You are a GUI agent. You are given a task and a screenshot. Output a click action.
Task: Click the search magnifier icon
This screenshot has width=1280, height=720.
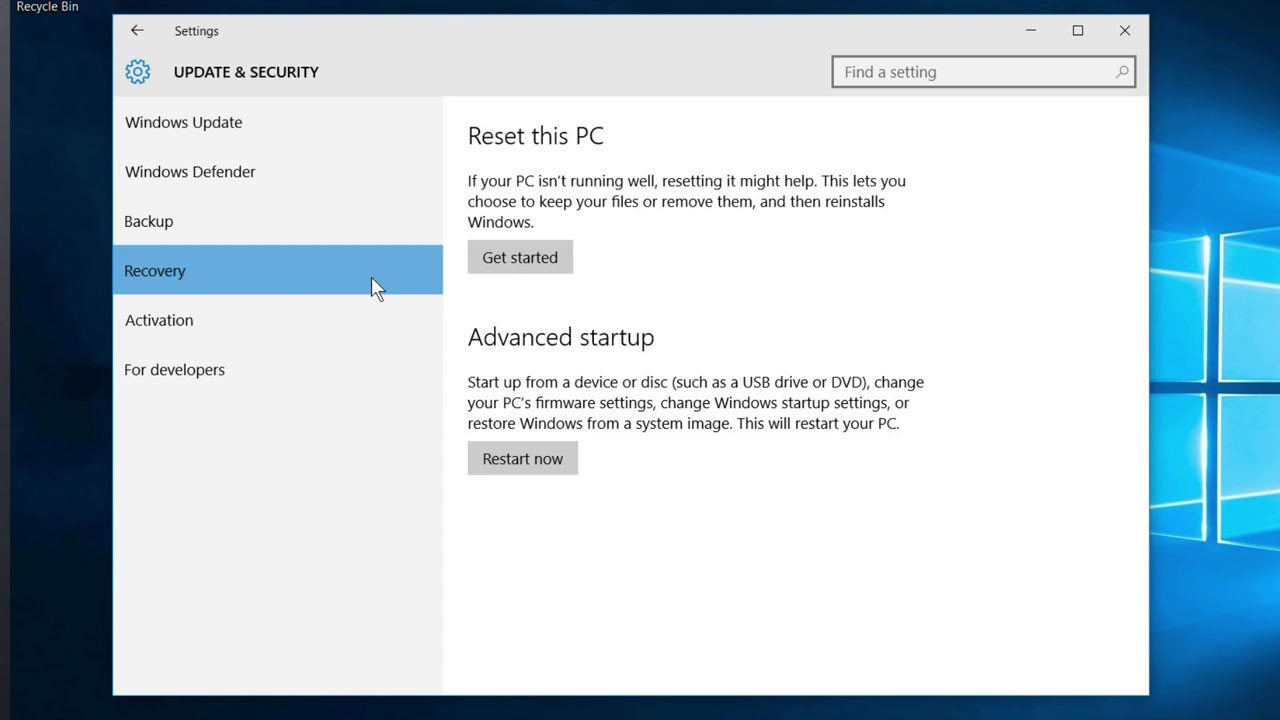(x=1122, y=72)
